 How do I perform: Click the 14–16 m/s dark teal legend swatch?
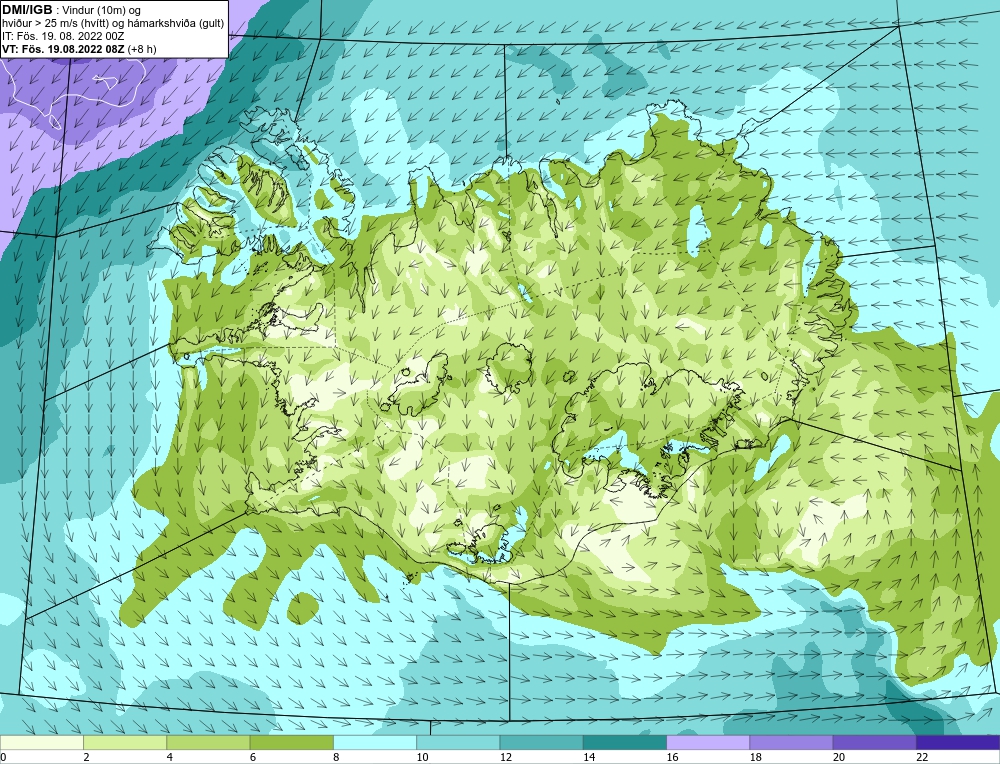pos(624,742)
